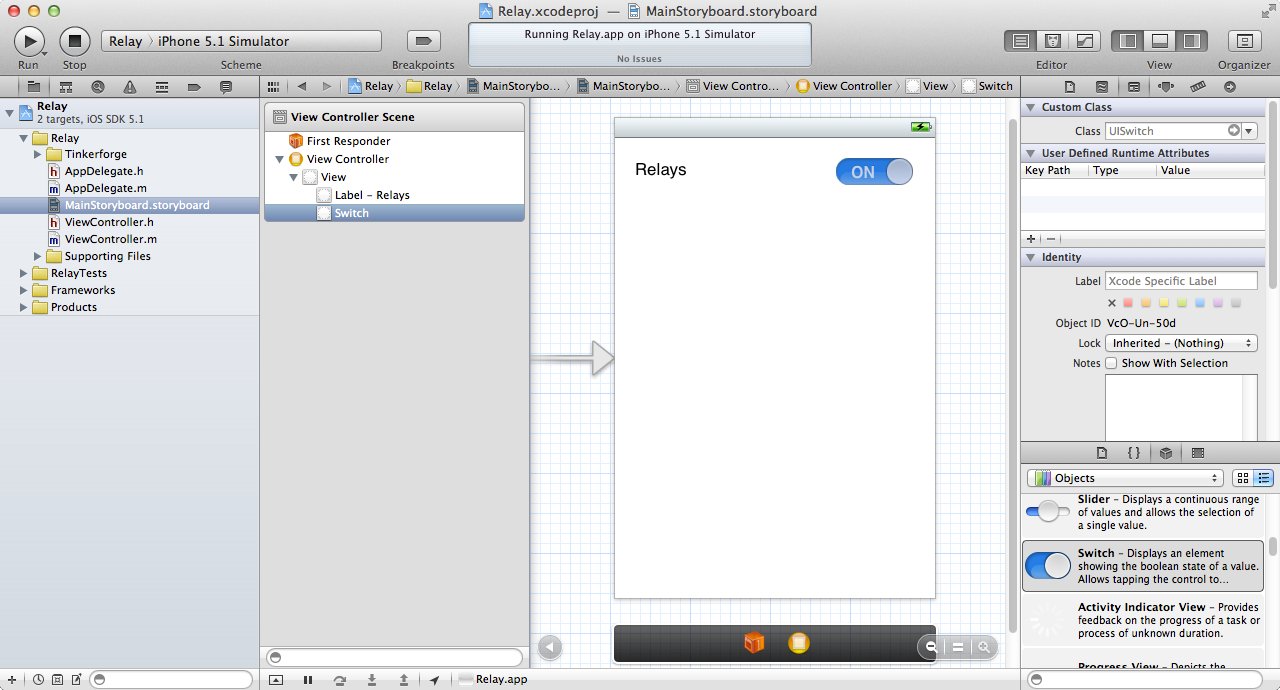
Task: Open the Relay scheme selector
Action: click(x=241, y=41)
